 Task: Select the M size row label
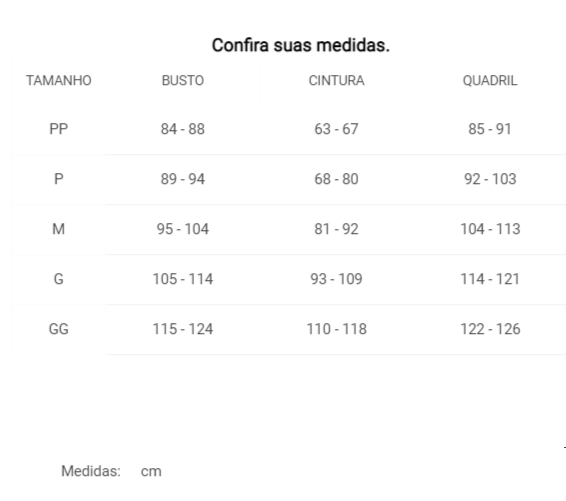[58, 229]
